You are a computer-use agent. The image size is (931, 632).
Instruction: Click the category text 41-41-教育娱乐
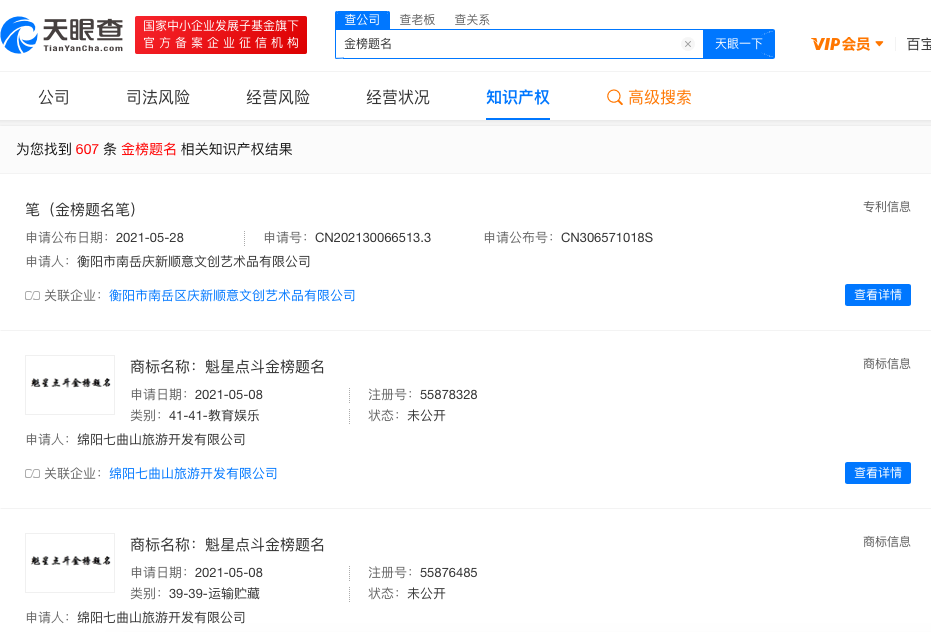[x=214, y=416]
